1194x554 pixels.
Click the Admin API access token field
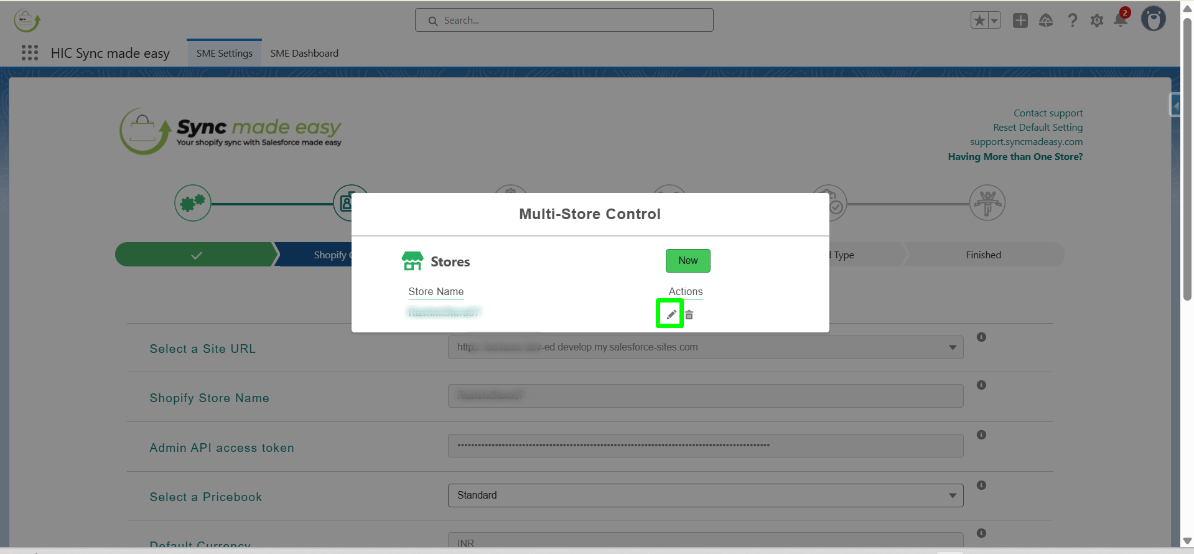[x=706, y=446]
